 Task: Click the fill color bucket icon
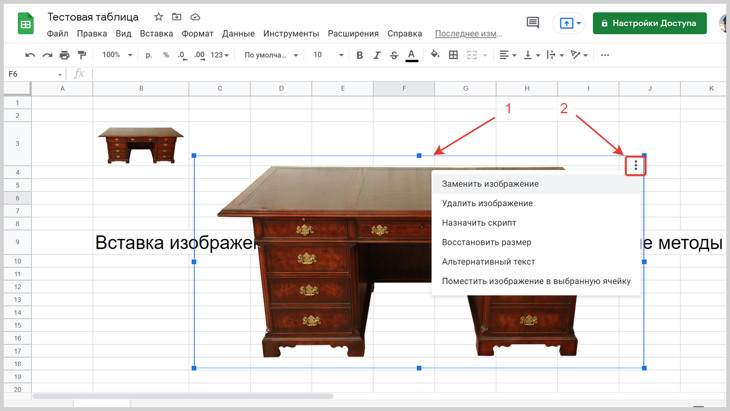(x=435, y=55)
